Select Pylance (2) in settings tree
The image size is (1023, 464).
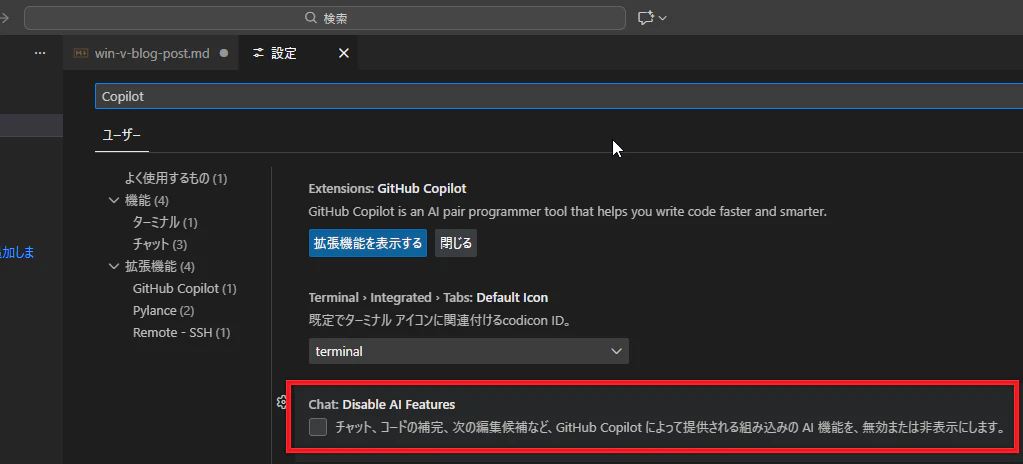[163, 311]
